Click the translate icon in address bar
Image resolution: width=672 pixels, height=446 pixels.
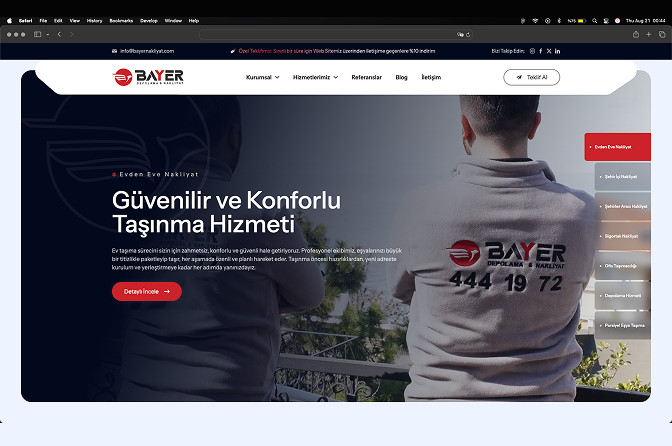460,34
